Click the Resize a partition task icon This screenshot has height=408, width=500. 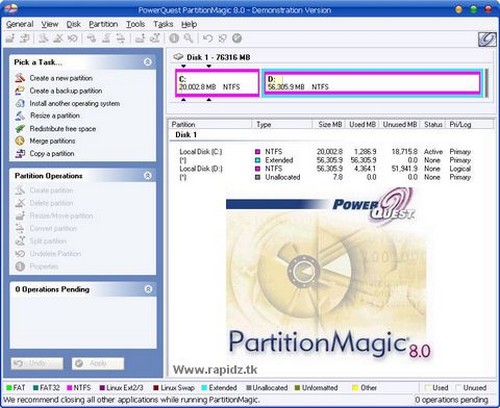[20, 116]
